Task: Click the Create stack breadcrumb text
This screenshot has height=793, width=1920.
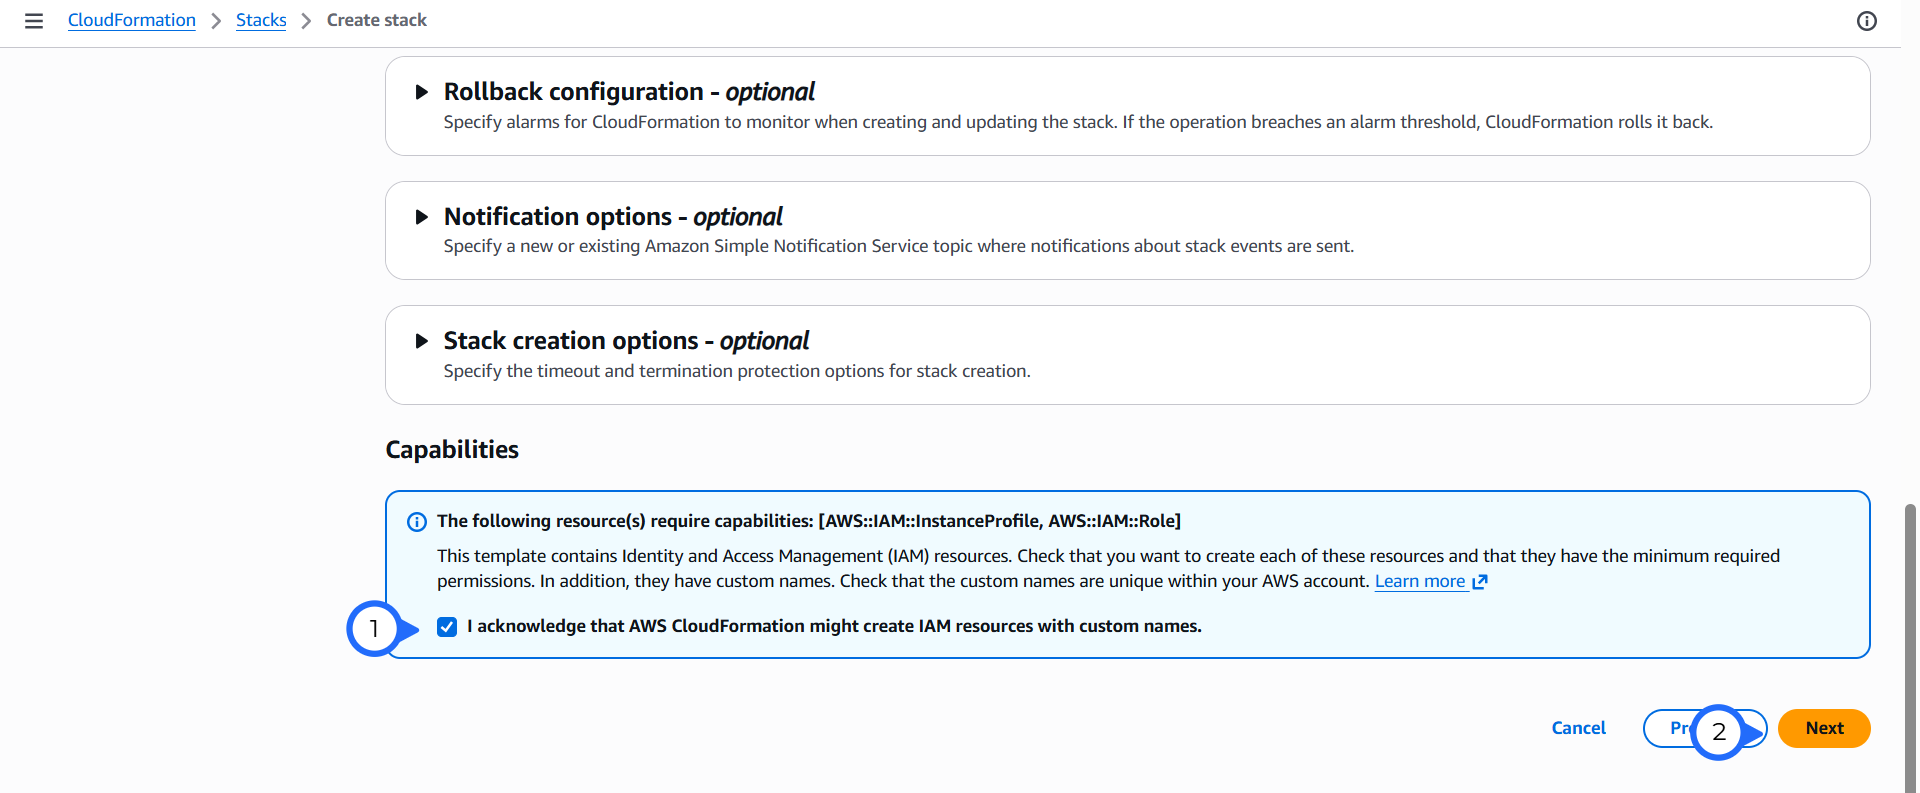Action: [377, 20]
